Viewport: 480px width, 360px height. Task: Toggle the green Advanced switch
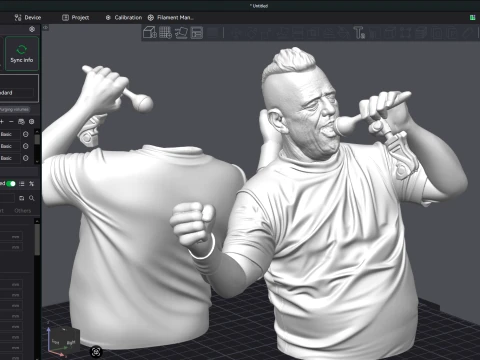(11, 184)
